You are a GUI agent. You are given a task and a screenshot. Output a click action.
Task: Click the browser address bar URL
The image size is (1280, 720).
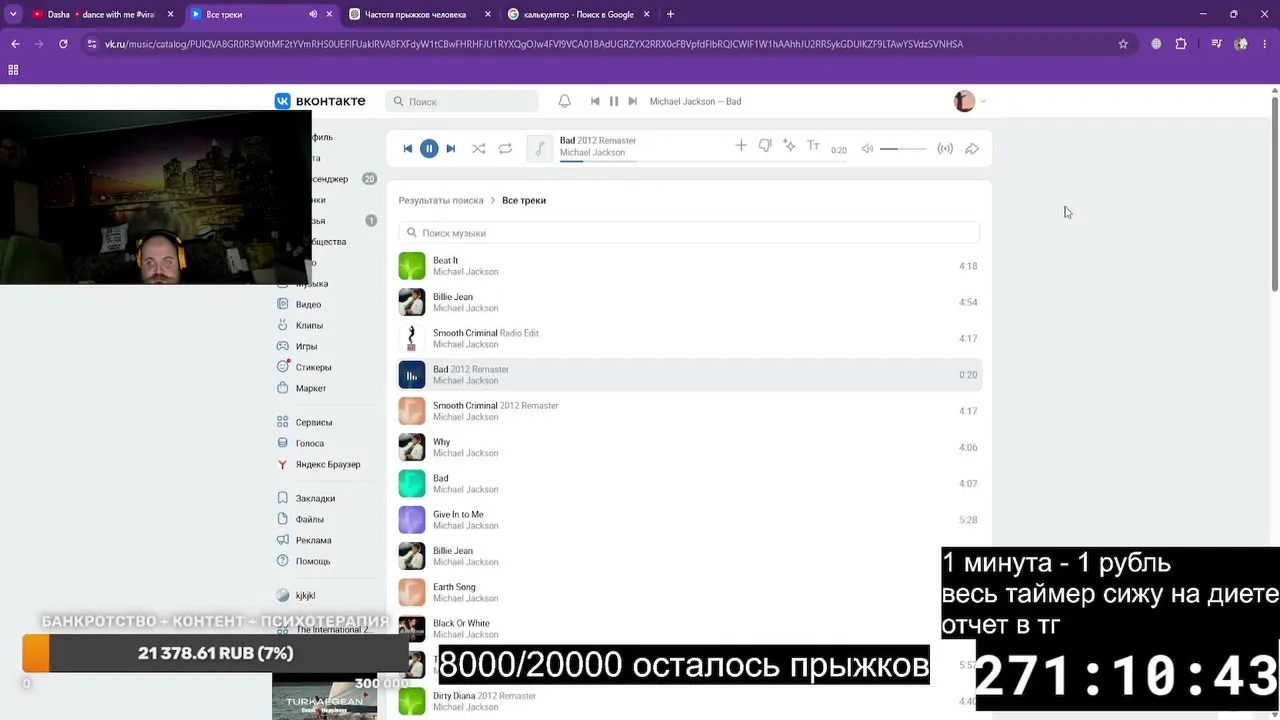pos(534,44)
